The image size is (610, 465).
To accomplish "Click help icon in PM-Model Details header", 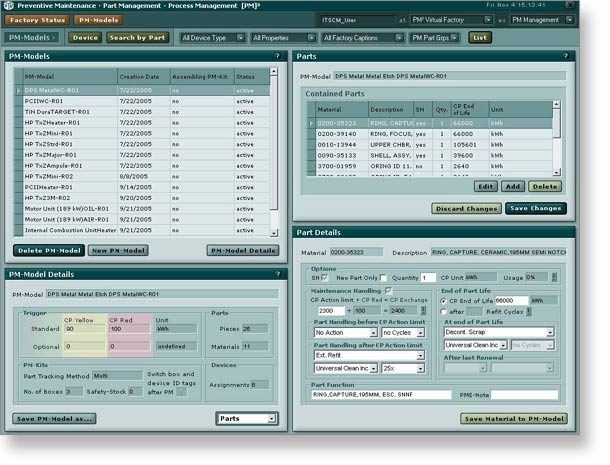I will 275,274.
